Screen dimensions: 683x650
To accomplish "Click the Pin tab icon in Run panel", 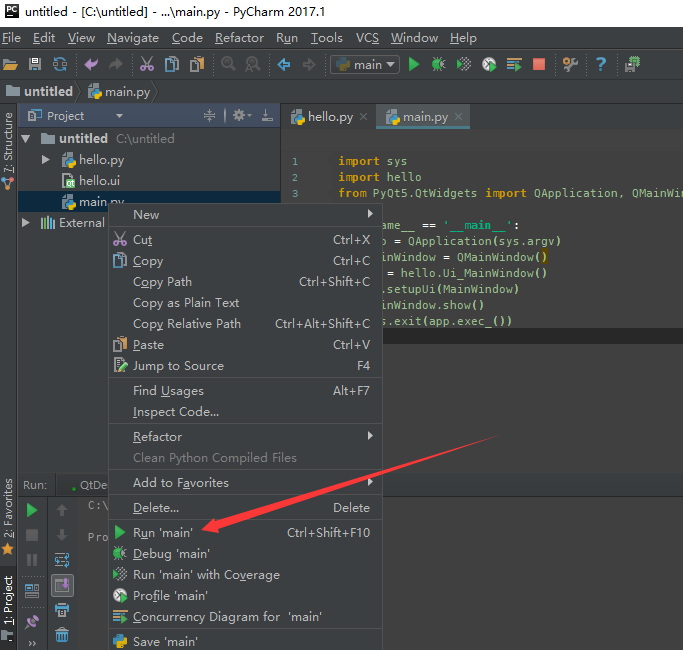I will tap(32, 622).
